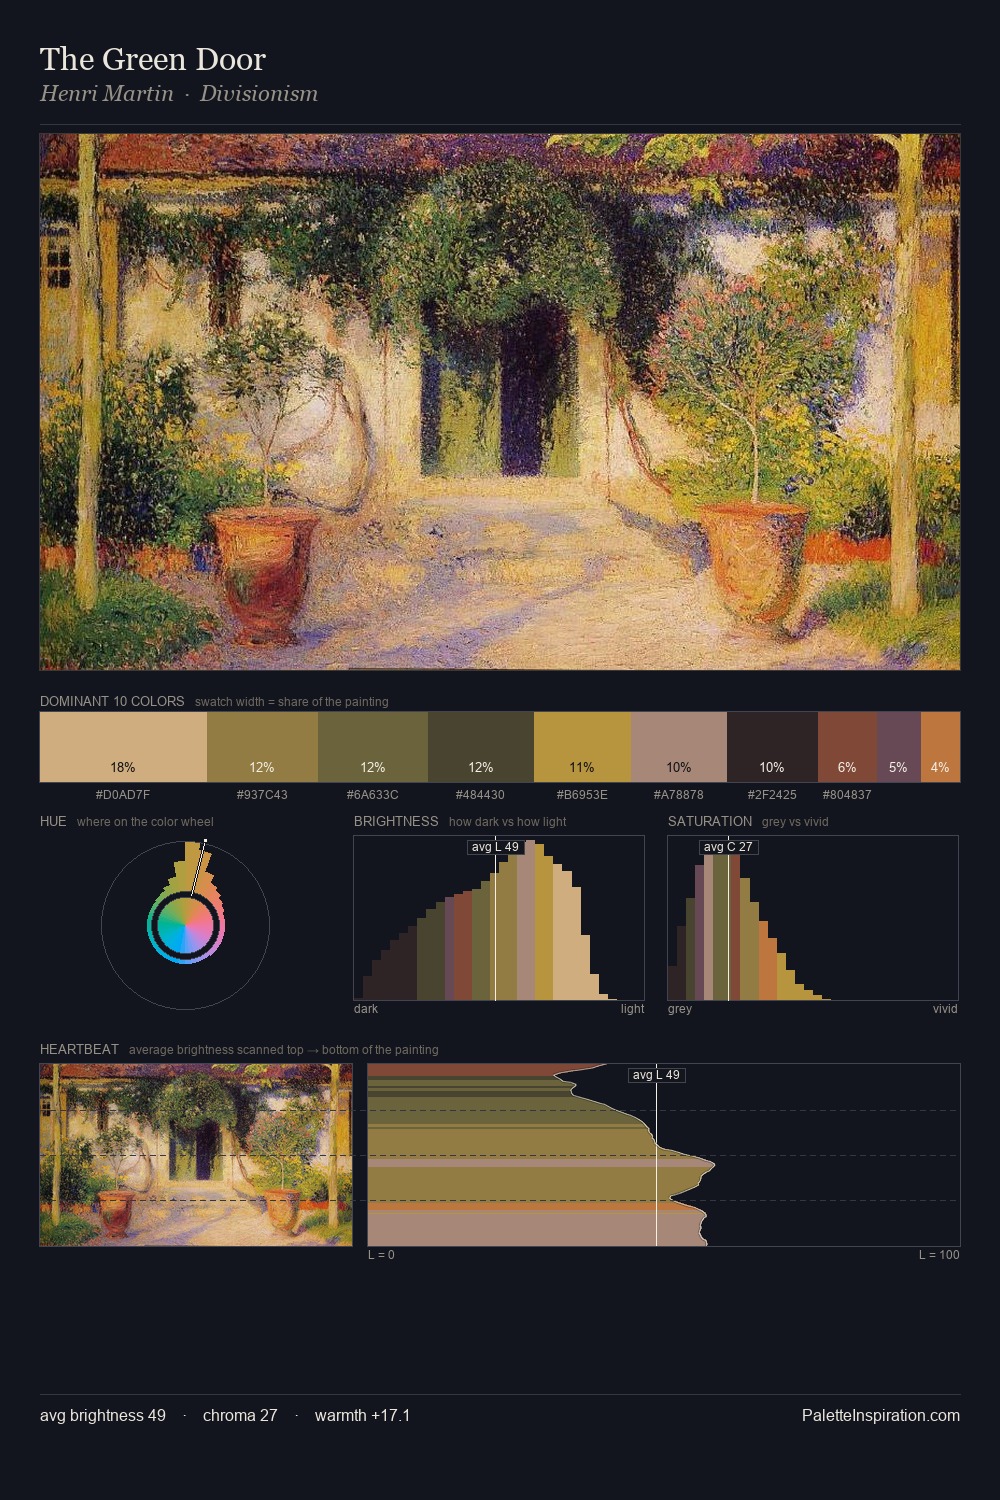
Task: Click the 'warmth +17.1' footer stat
Action: (362, 1415)
